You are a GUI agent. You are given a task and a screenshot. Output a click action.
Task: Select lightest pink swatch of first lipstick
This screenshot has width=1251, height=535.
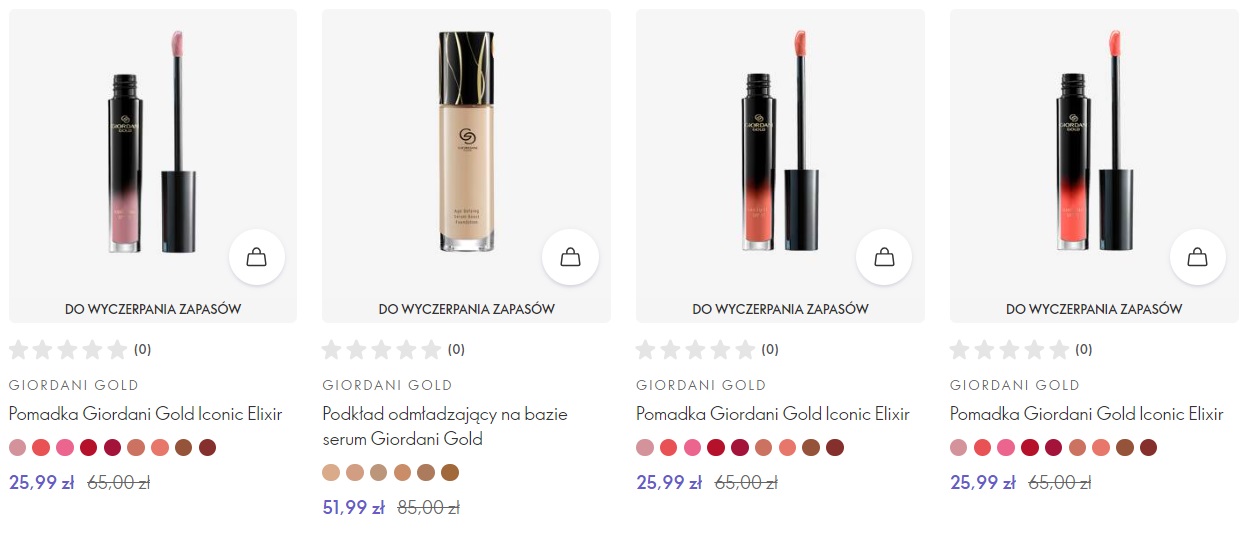17,447
